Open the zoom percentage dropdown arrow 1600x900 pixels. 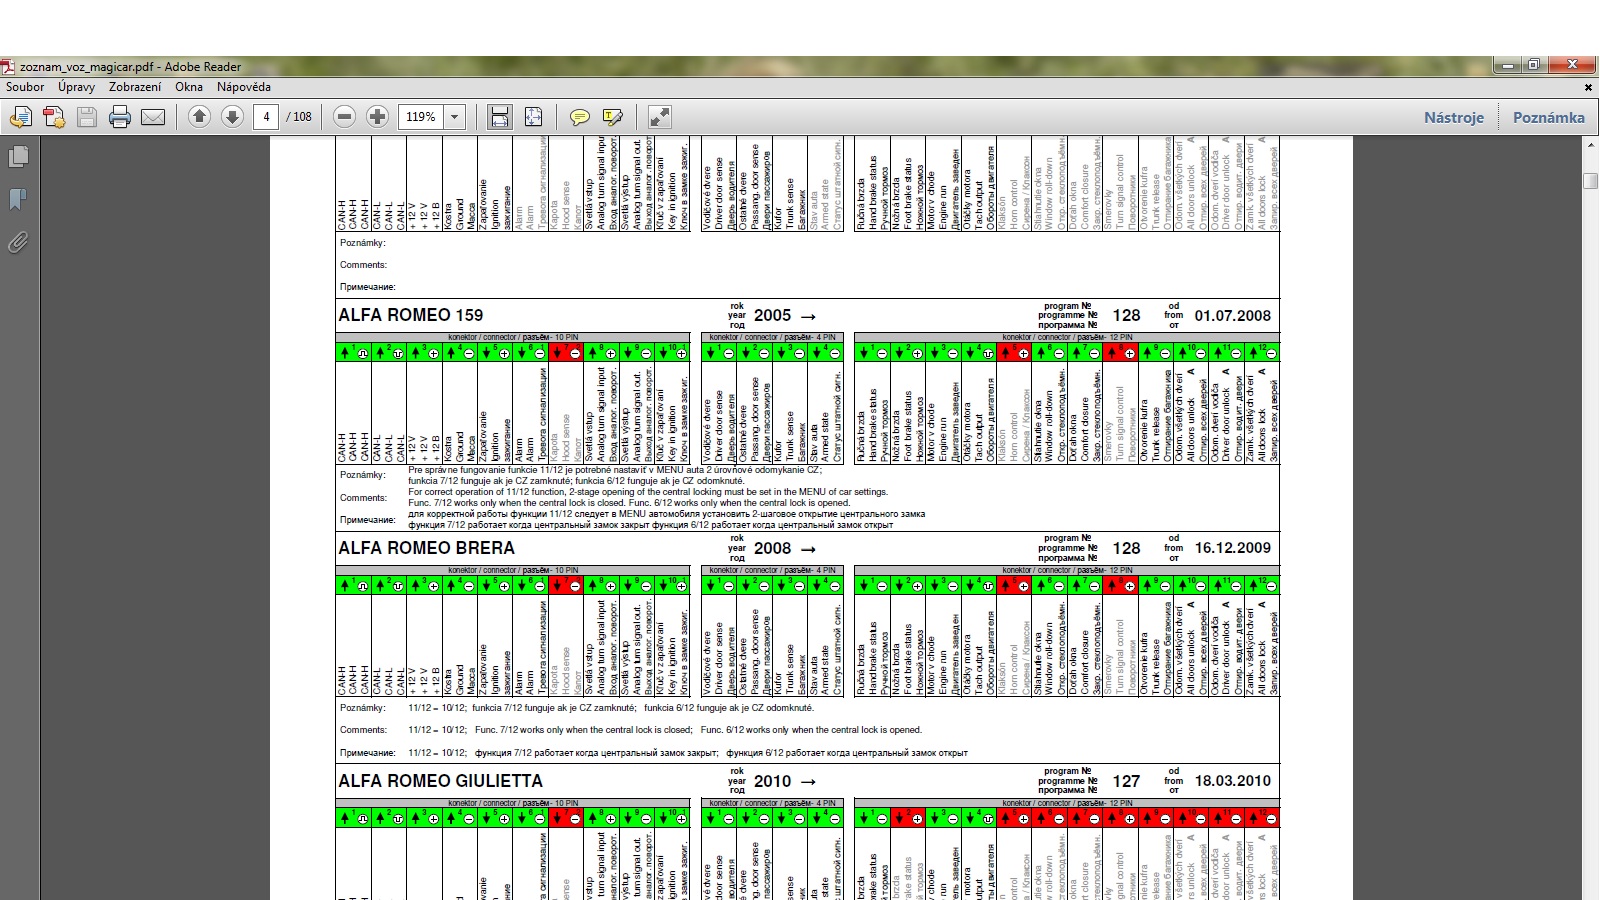[454, 117]
